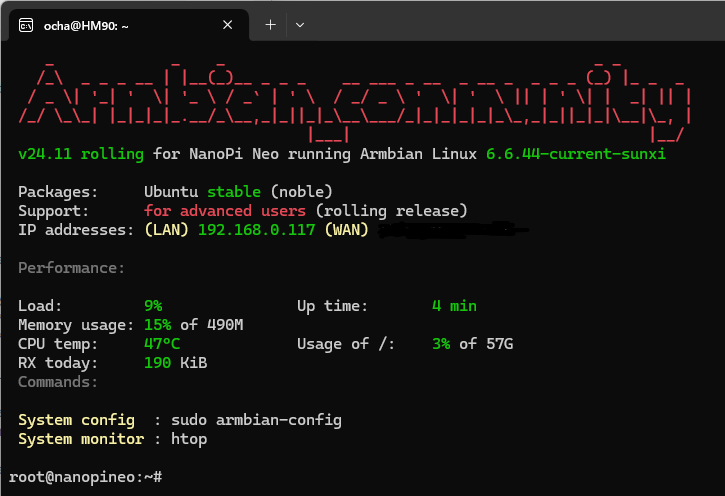The image size is (725, 496).
Task: Click the text of 57G
Action: click(486, 344)
